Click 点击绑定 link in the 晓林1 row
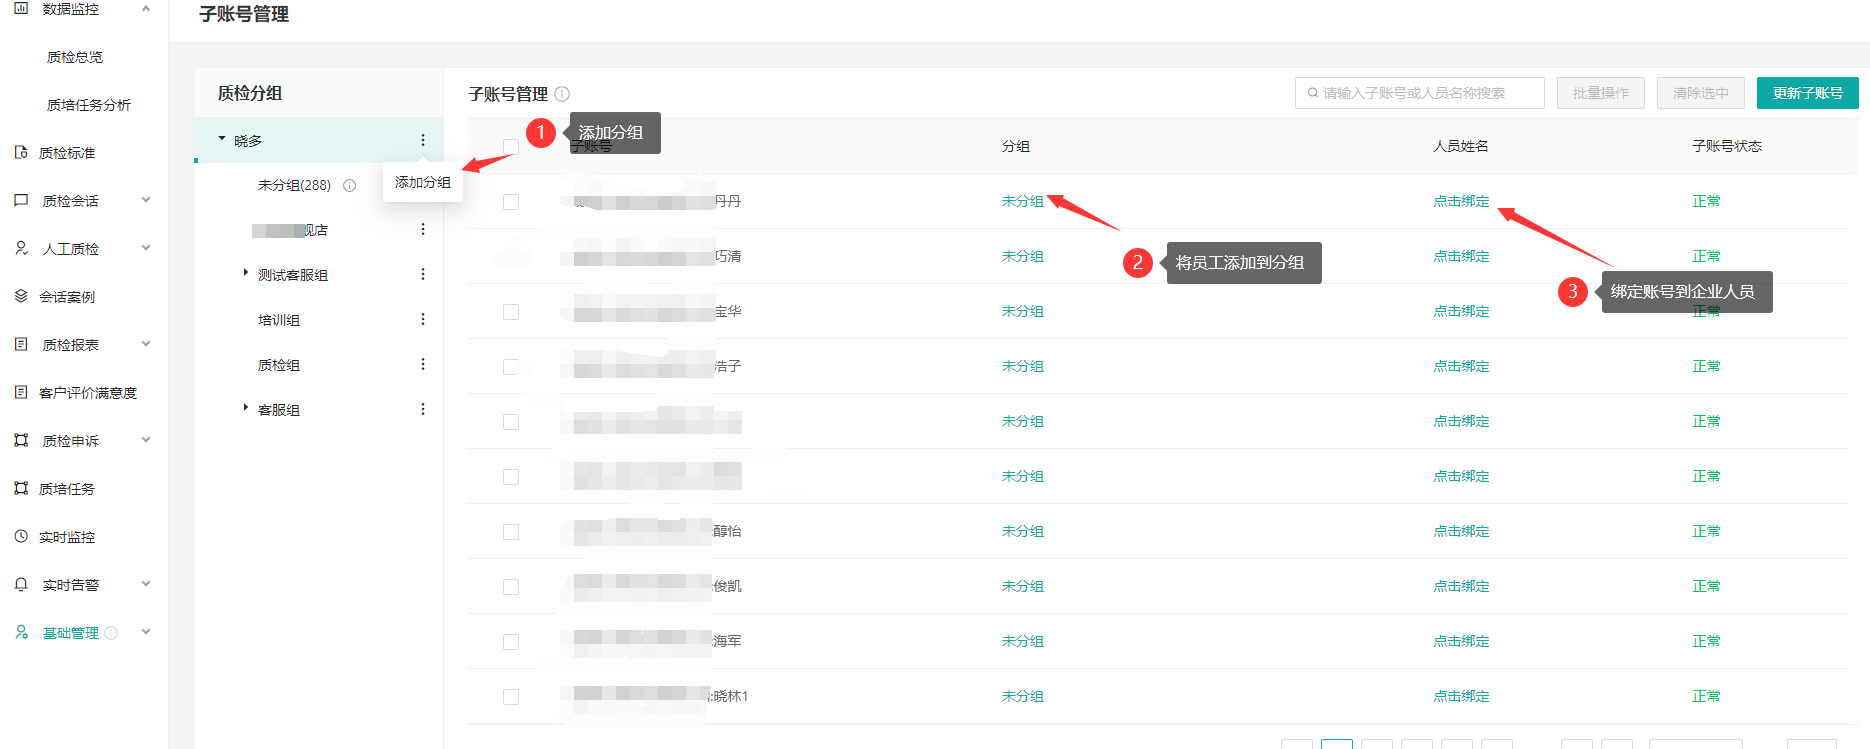The width and height of the screenshot is (1870, 749). [x=1462, y=696]
